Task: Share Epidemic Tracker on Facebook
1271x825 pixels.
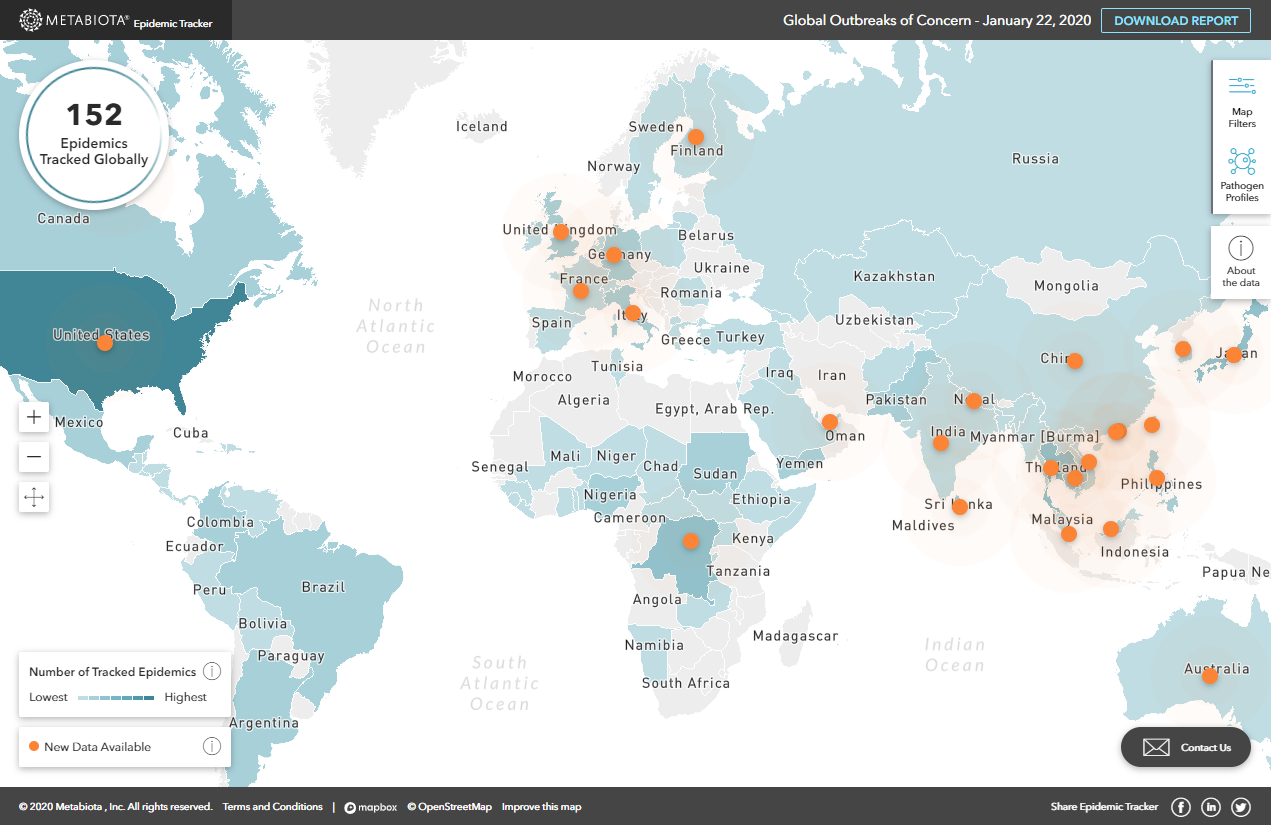Action: (1180, 807)
